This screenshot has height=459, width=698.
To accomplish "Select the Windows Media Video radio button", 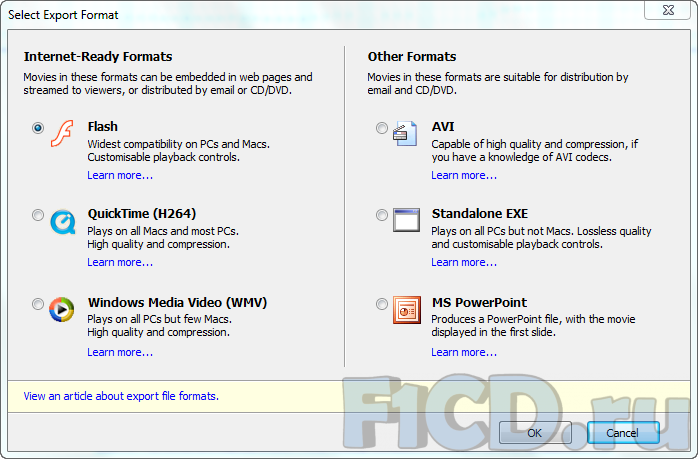I will tap(38, 304).
